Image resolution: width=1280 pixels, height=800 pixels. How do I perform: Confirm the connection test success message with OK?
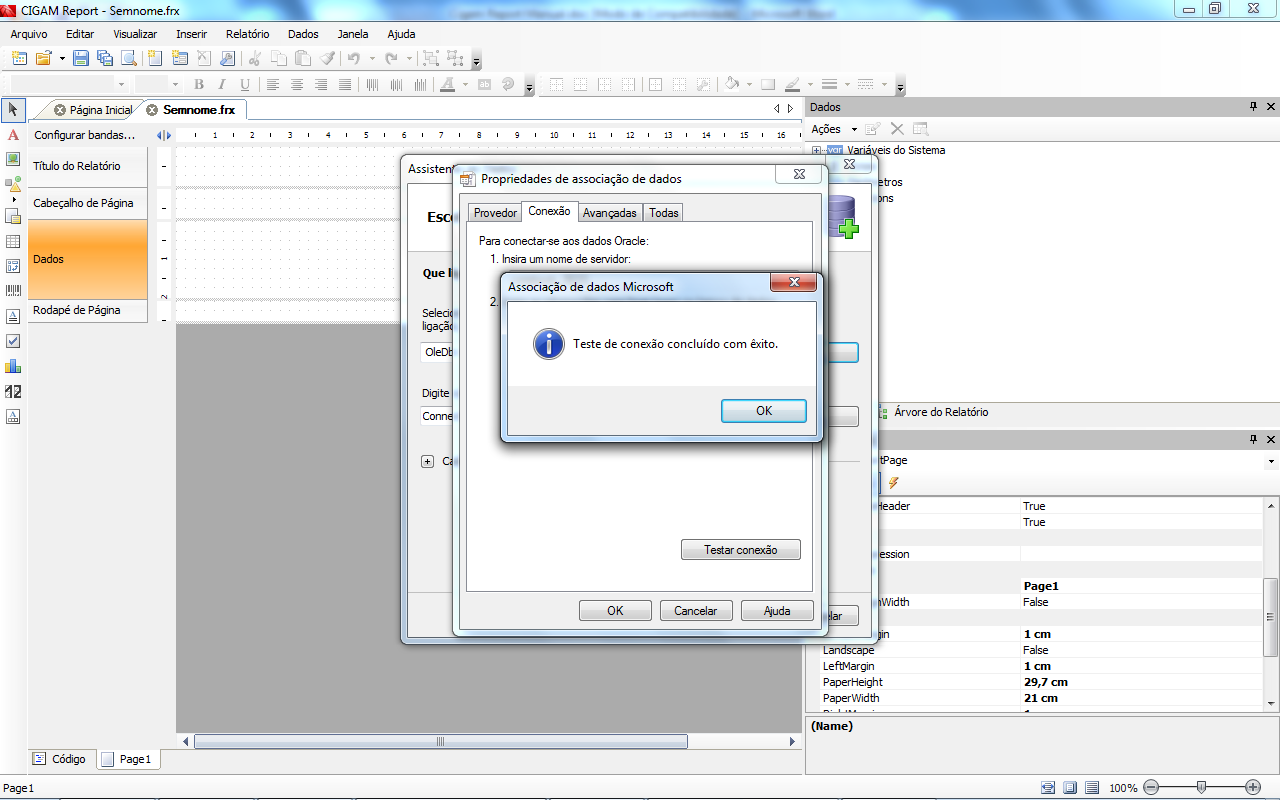(764, 411)
